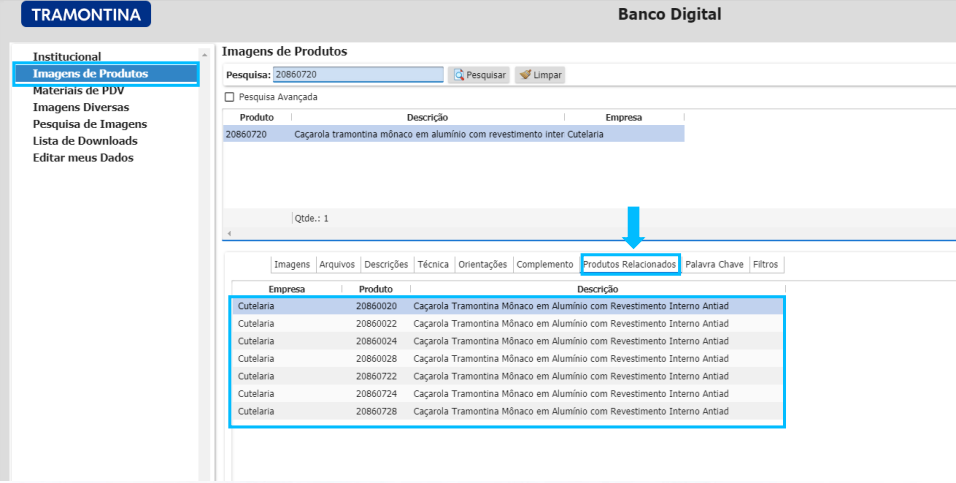
Task: Click the sidebar scroll-up arrow
Action: tap(205, 55)
